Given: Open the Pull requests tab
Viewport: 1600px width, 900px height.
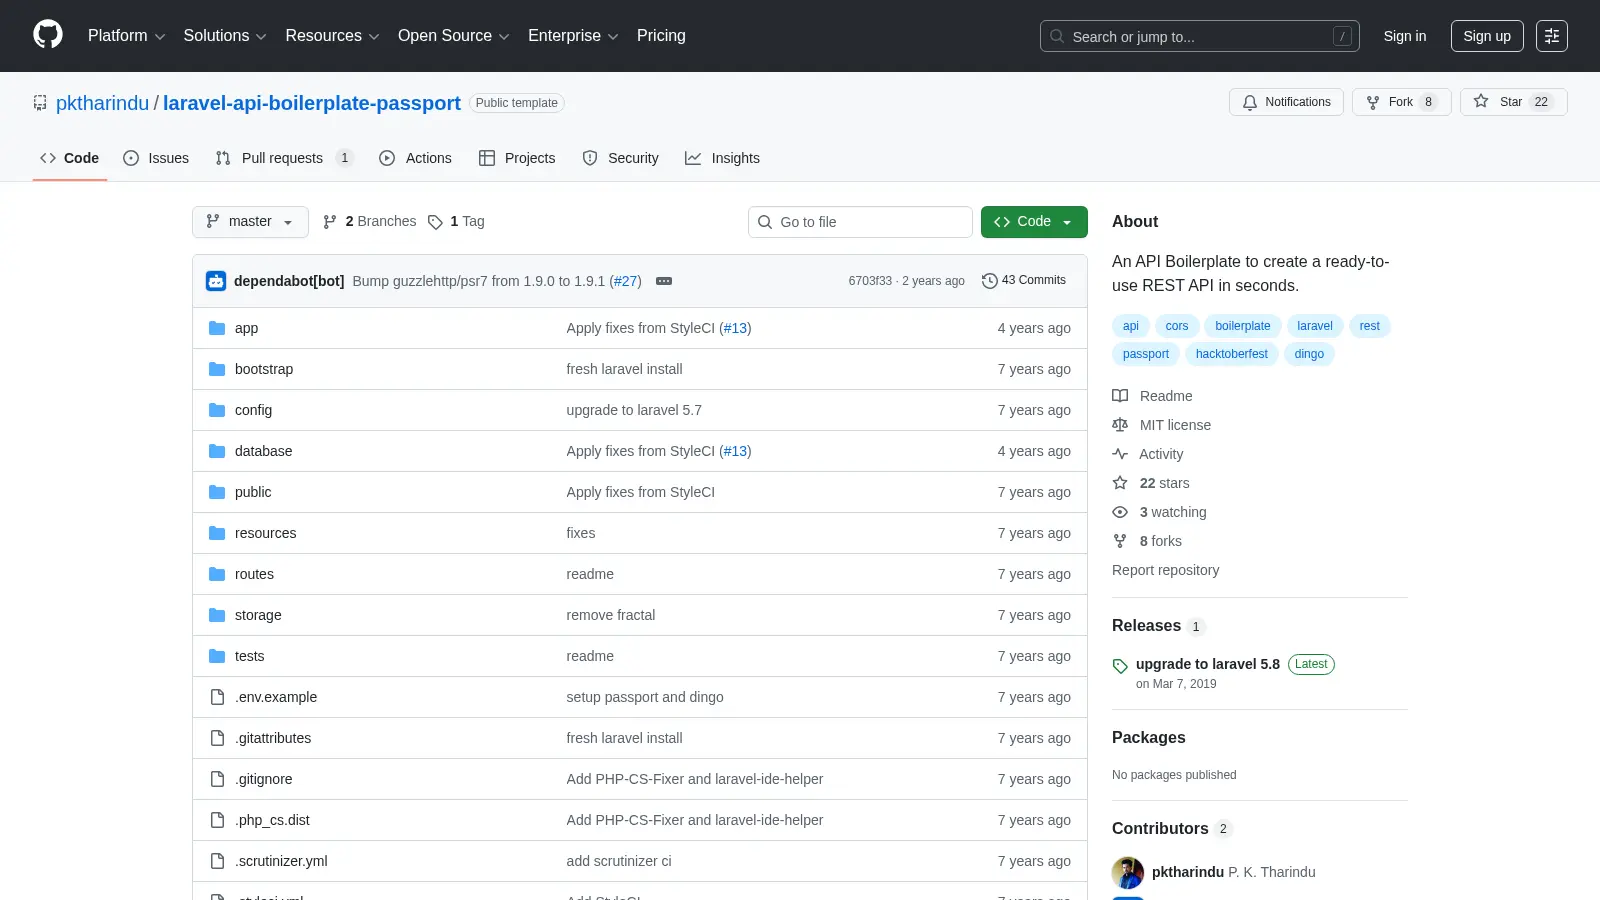Looking at the screenshot, I should pos(284,158).
